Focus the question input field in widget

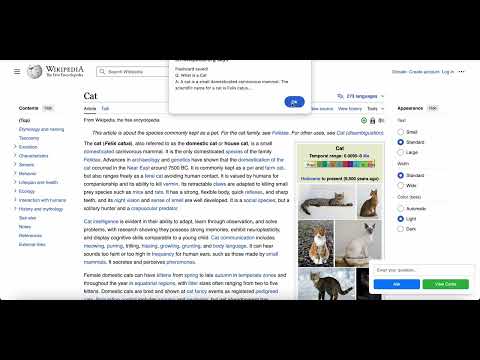(x=422, y=270)
